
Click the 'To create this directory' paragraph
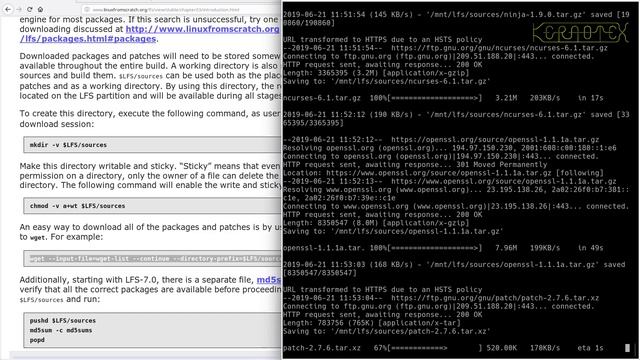click(x=150, y=118)
